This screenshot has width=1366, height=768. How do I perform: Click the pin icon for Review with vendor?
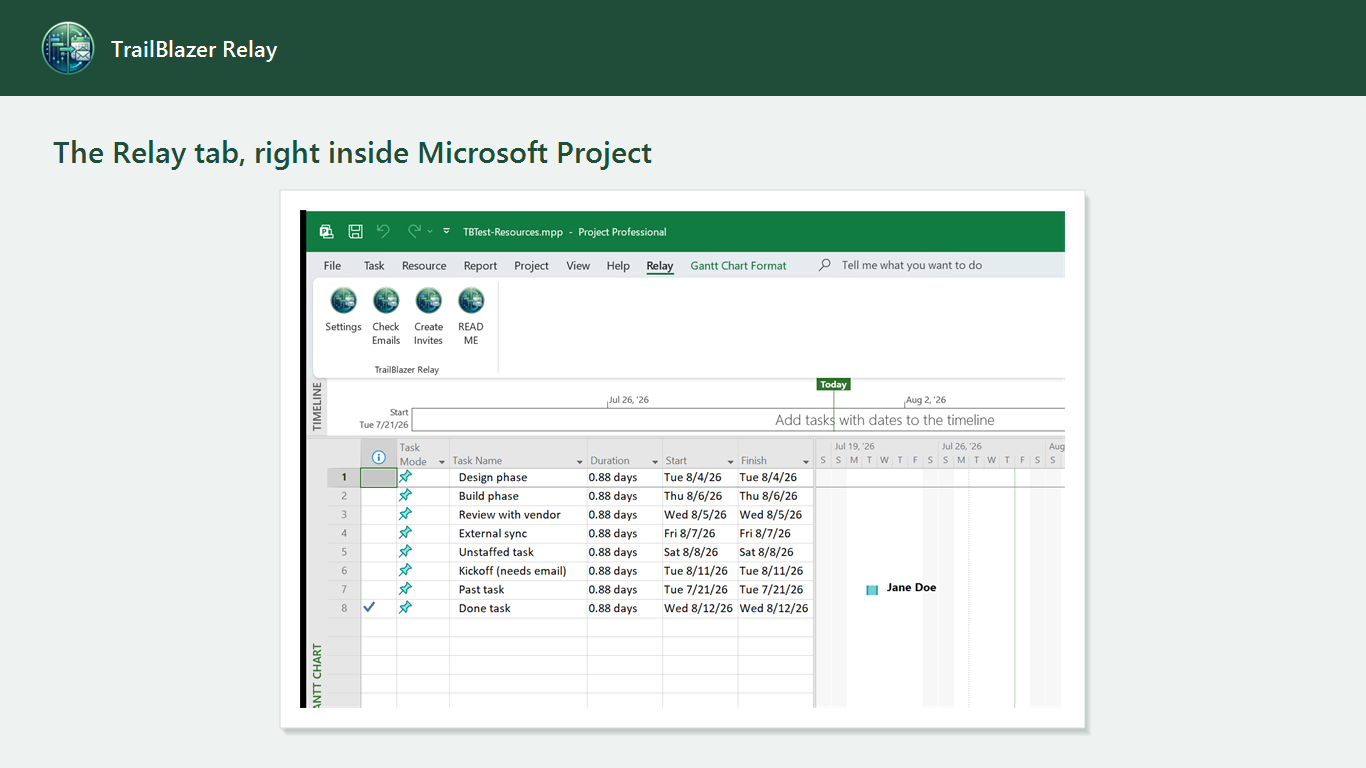click(x=405, y=514)
